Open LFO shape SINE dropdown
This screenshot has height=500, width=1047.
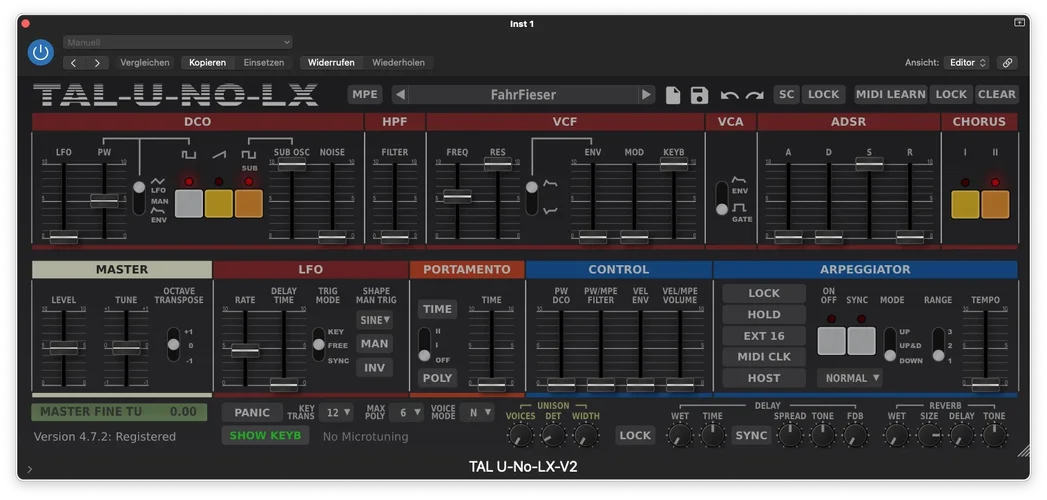point(375,320)
